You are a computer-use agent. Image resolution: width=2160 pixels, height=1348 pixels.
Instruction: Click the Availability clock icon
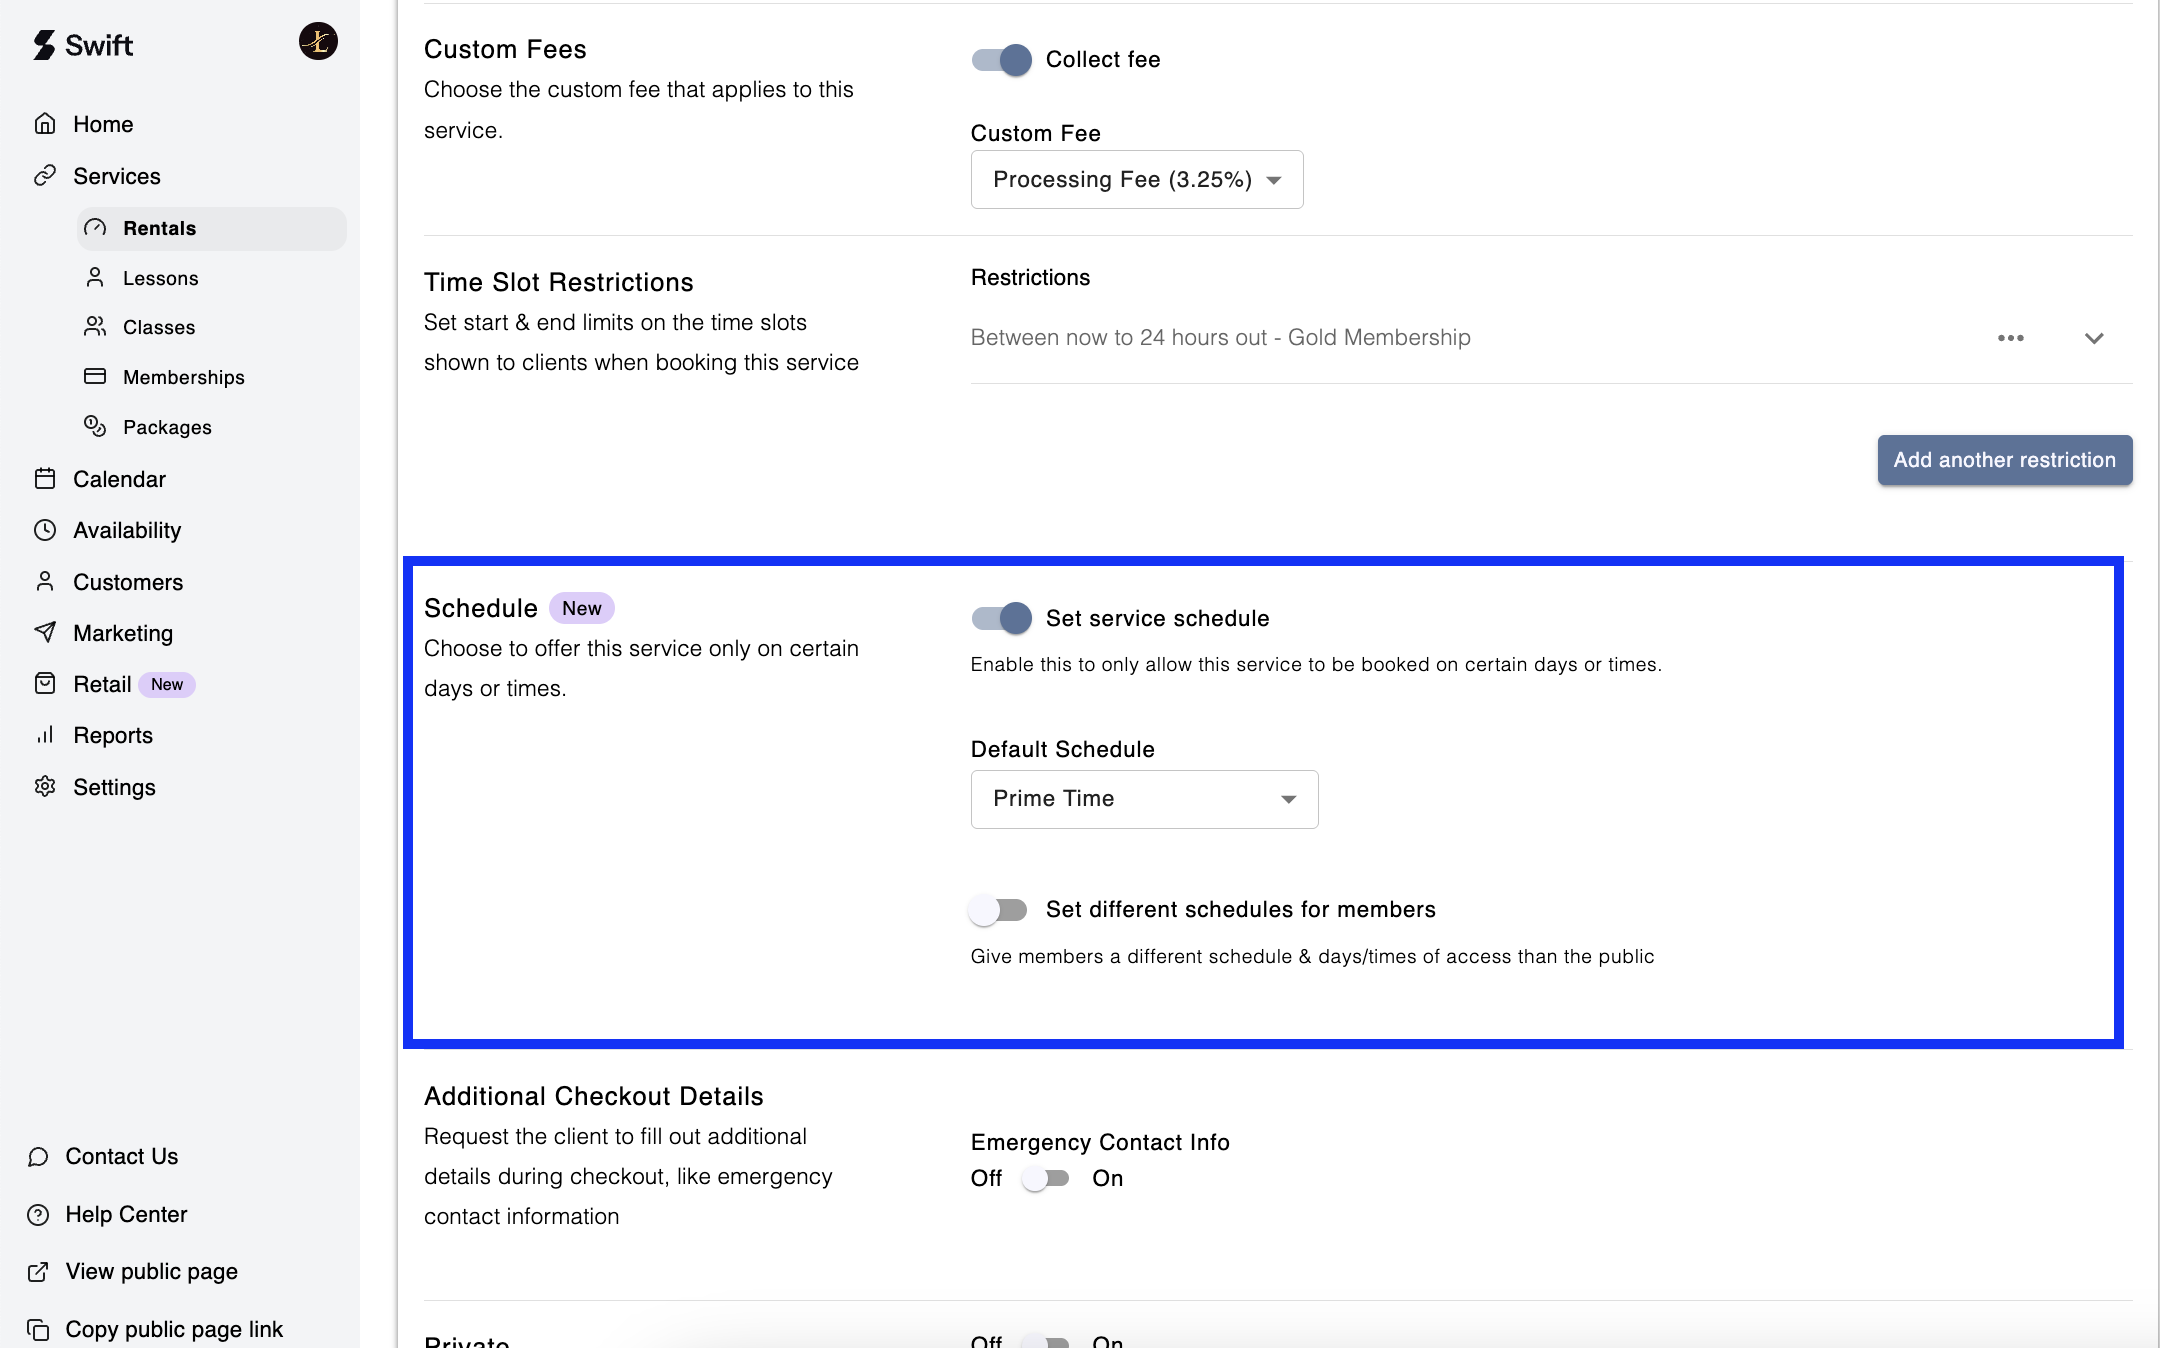[x=45, y=530]
